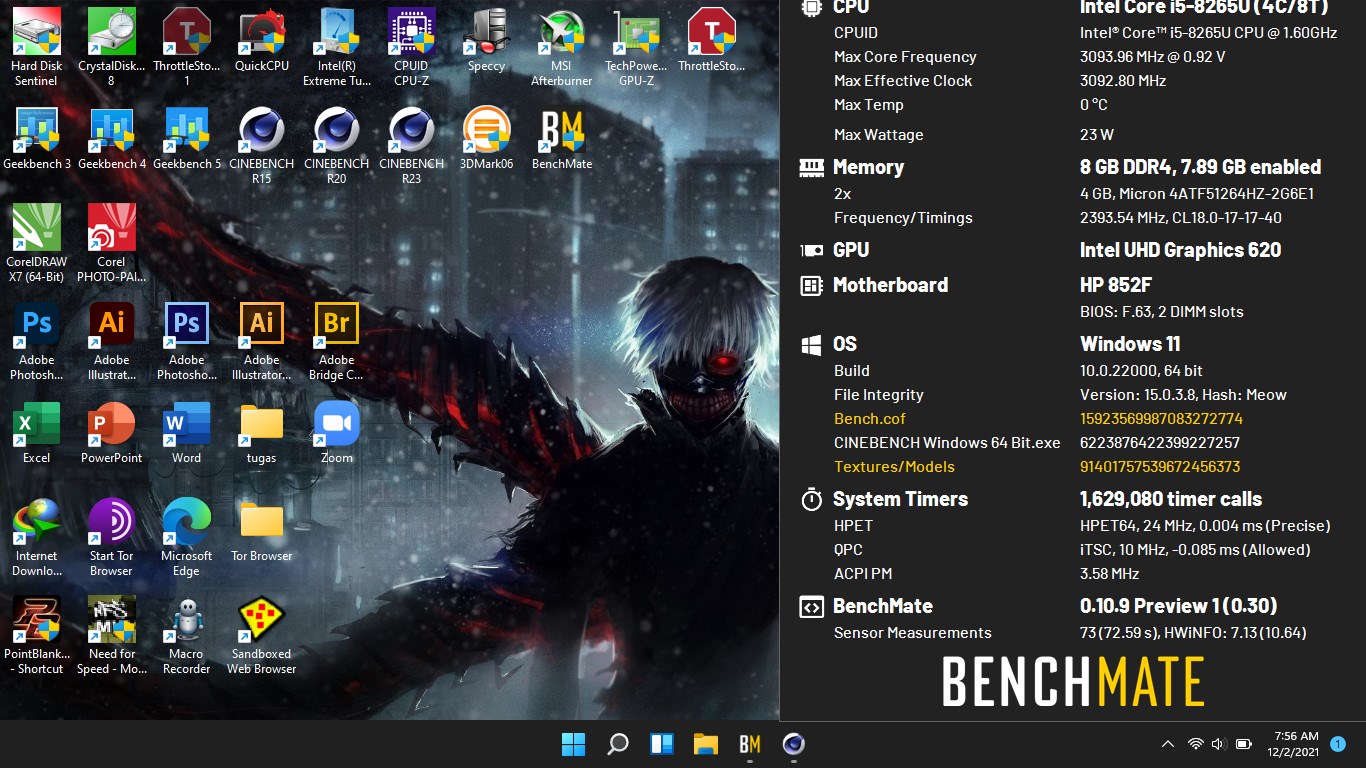
Task: Open Sandboxed Web Browser shortcut
Action: [x=262, y=635]
